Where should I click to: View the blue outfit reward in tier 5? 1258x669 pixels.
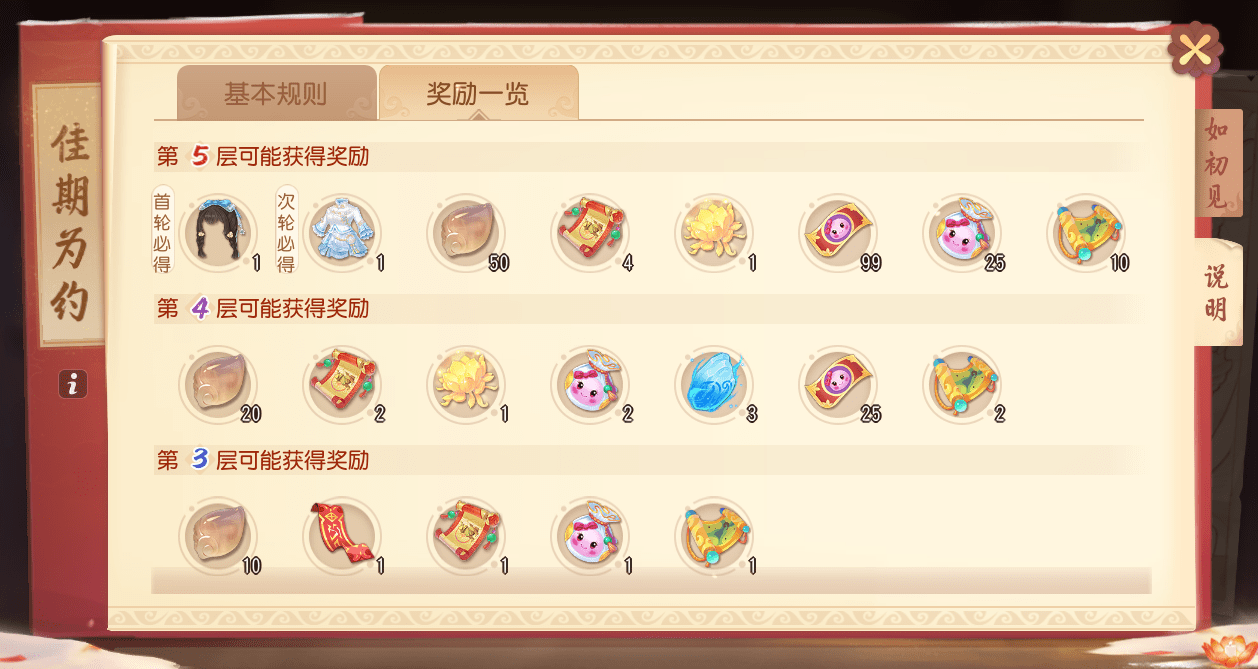[x=342, y=232]
